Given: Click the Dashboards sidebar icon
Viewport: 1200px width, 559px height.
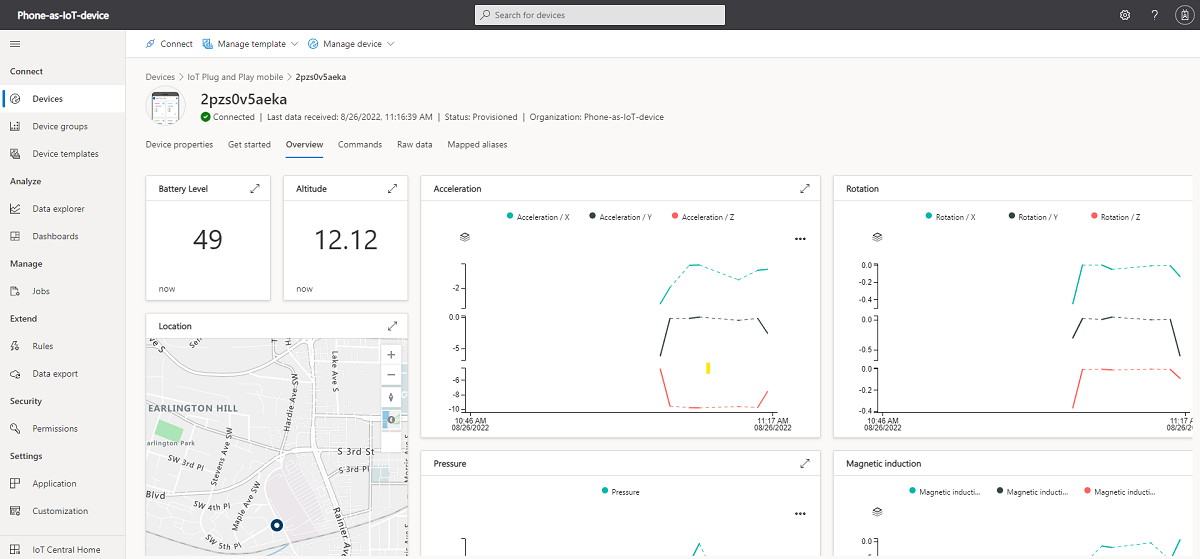Looking at the screenshot, I should (x=15, y=236).
